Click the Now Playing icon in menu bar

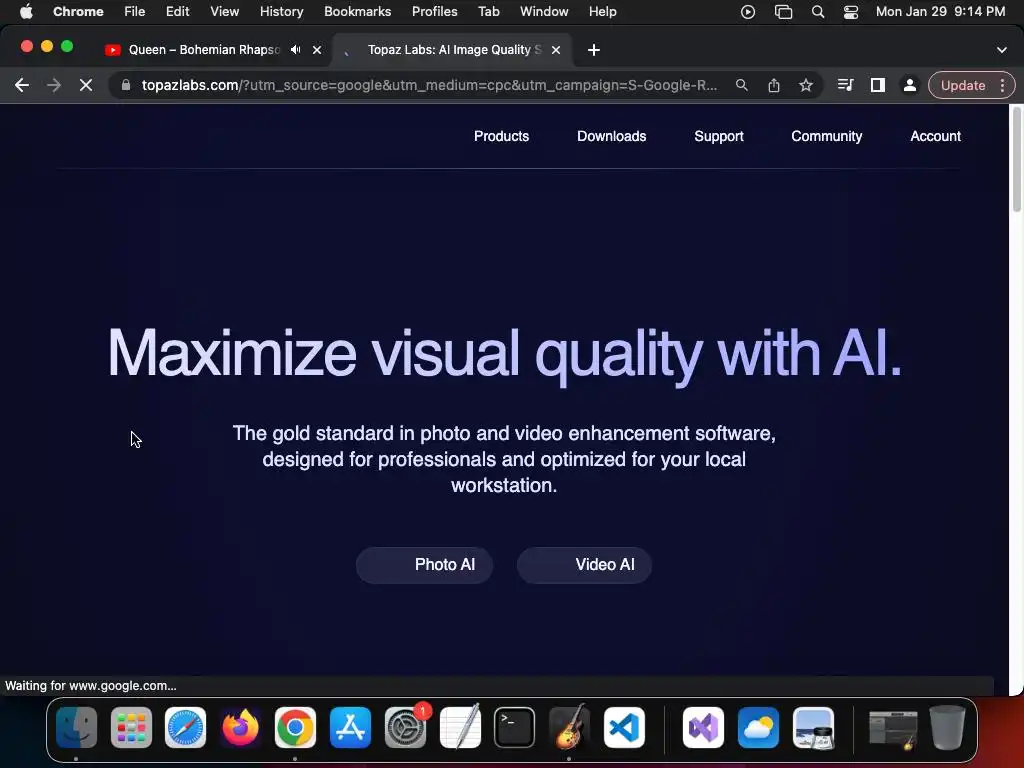[x=748, y=12]
